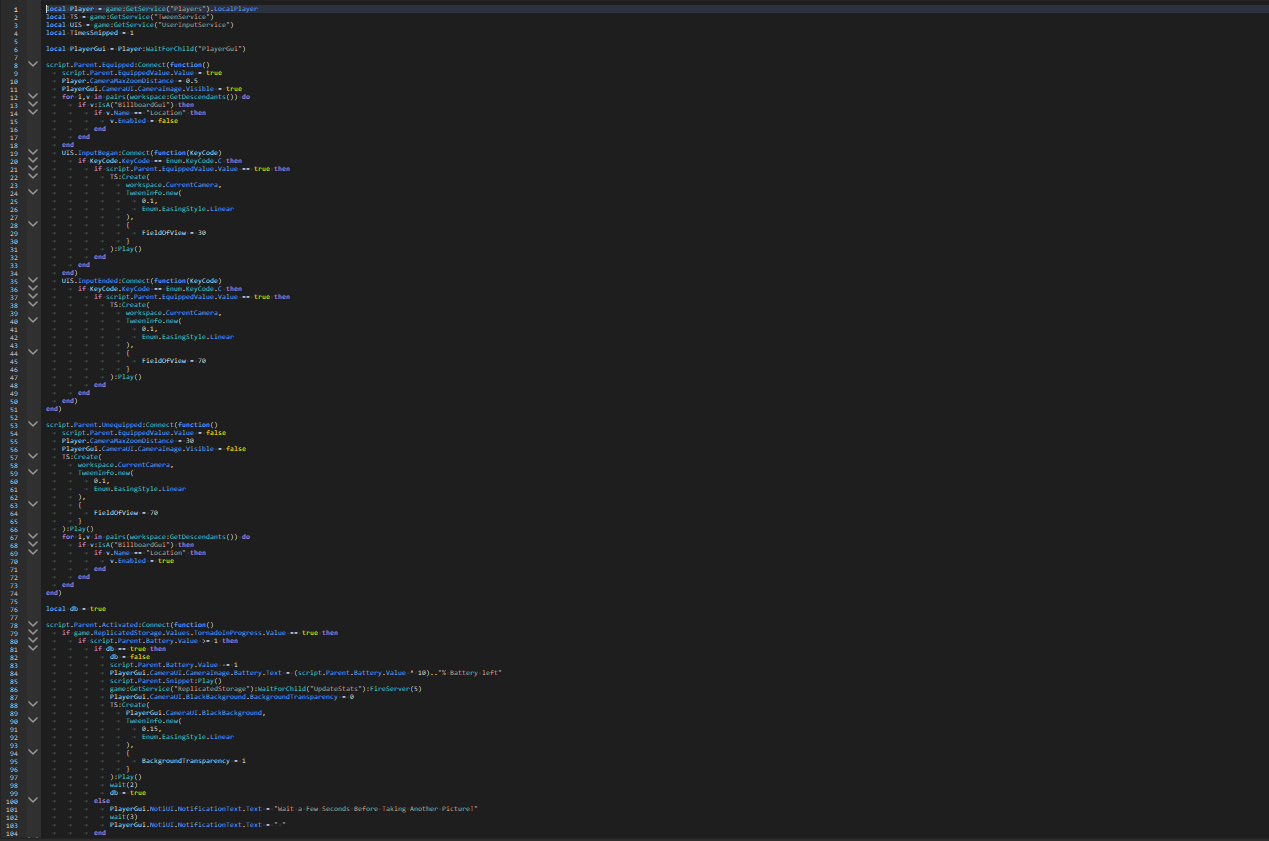
Task: Collapse the BillboardGui check fold on line 13
Action: [32, 104]
